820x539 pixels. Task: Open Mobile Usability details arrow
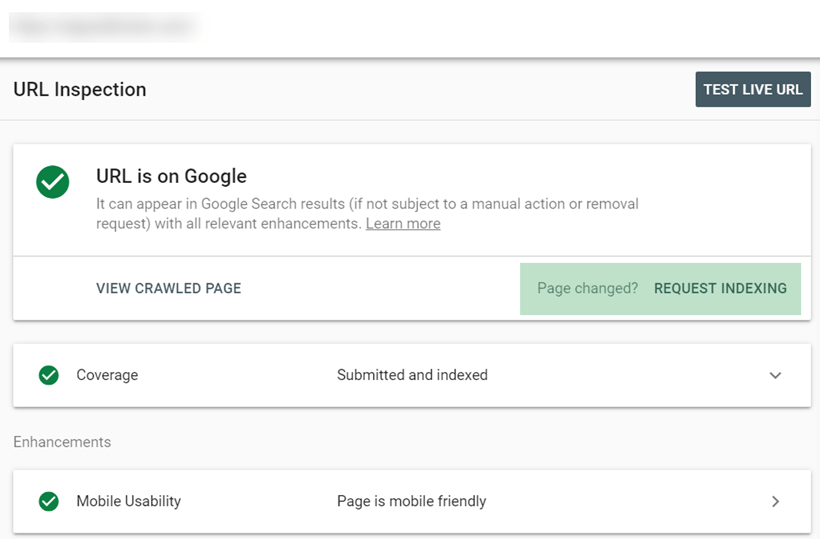pyautogui.click(x=775, y=501)
